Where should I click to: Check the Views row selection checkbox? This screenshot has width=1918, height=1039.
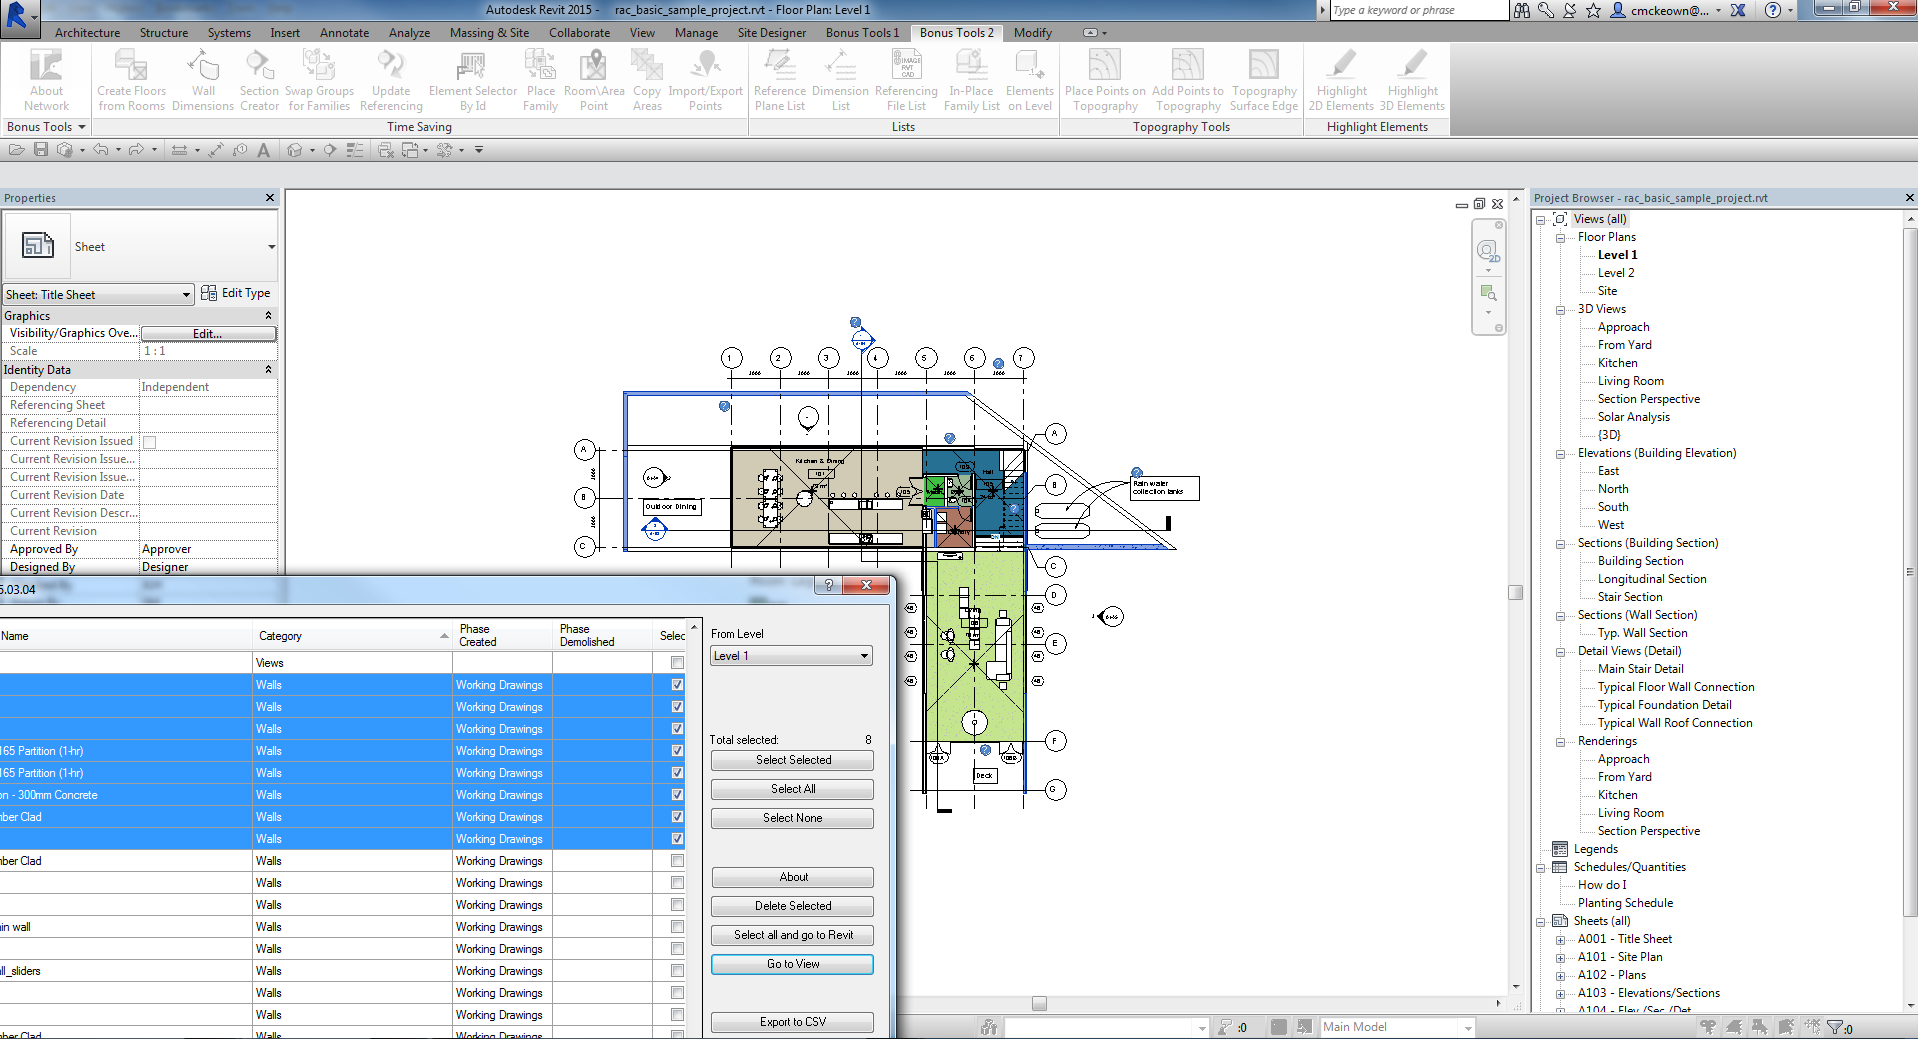tap(677, 663)
